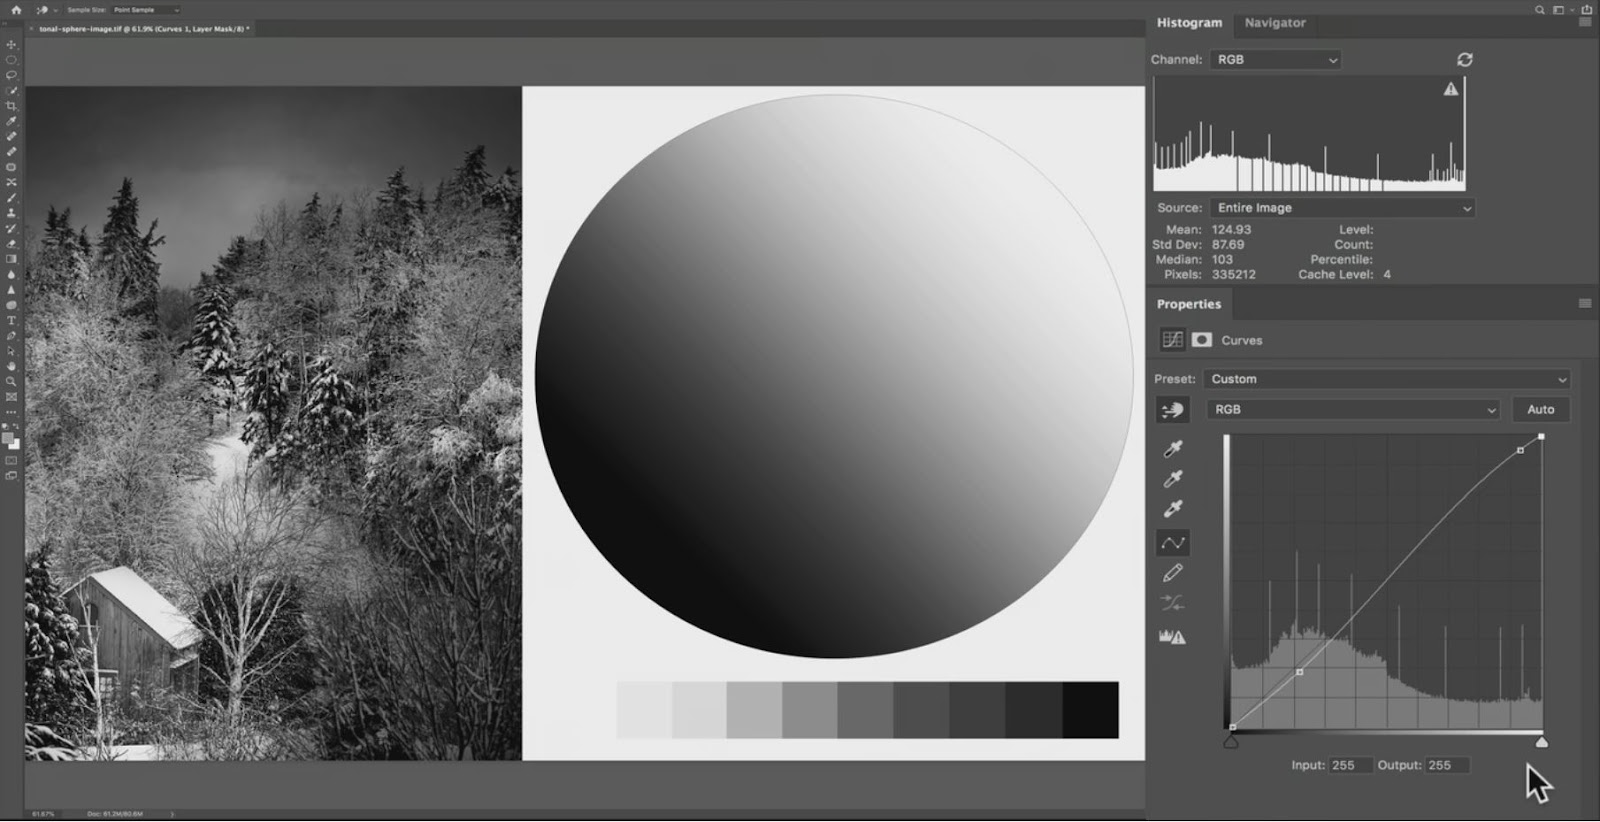Click the Curves Input value field
The height and width of the screenshot is (822, 1600).
(1350, 765)
